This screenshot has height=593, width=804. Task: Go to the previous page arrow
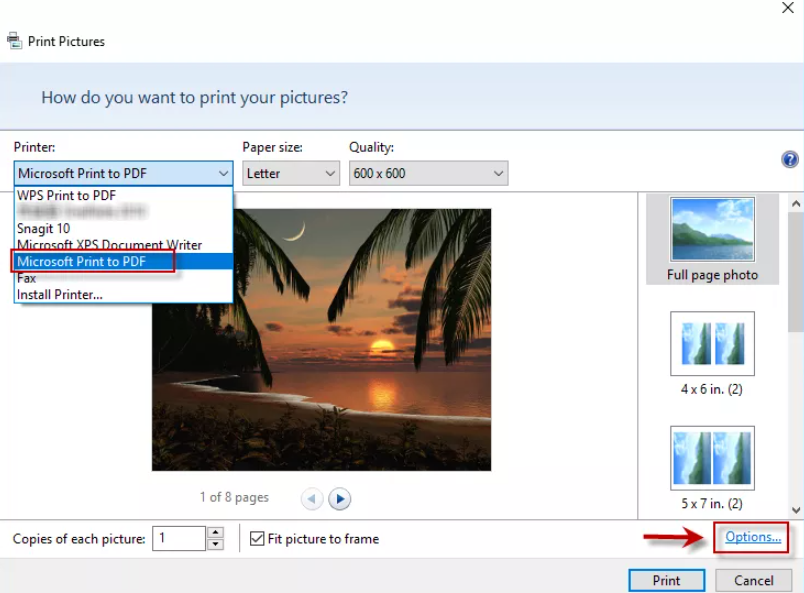[x=311, y=498]
